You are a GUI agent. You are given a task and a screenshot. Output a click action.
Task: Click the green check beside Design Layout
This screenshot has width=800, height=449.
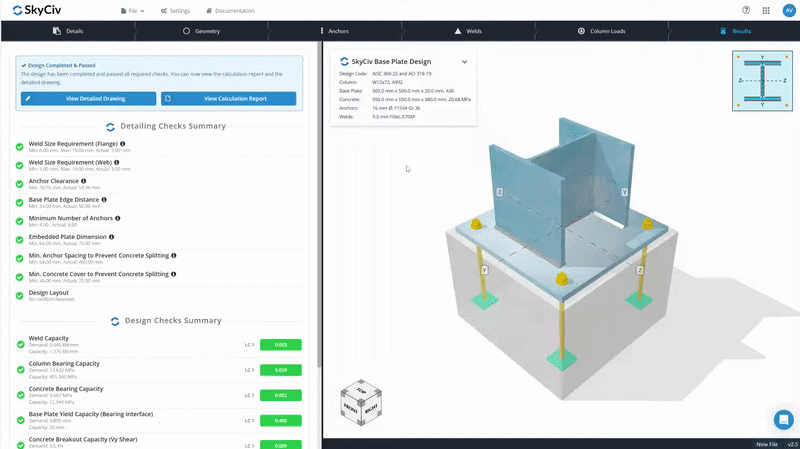[x=19, y=296]
